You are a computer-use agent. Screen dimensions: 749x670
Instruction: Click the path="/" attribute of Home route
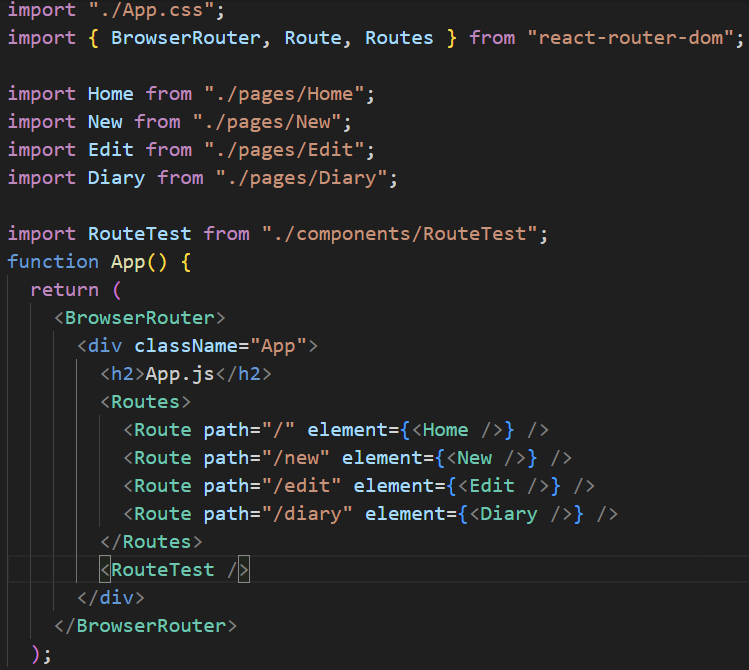tap(249, 430)
